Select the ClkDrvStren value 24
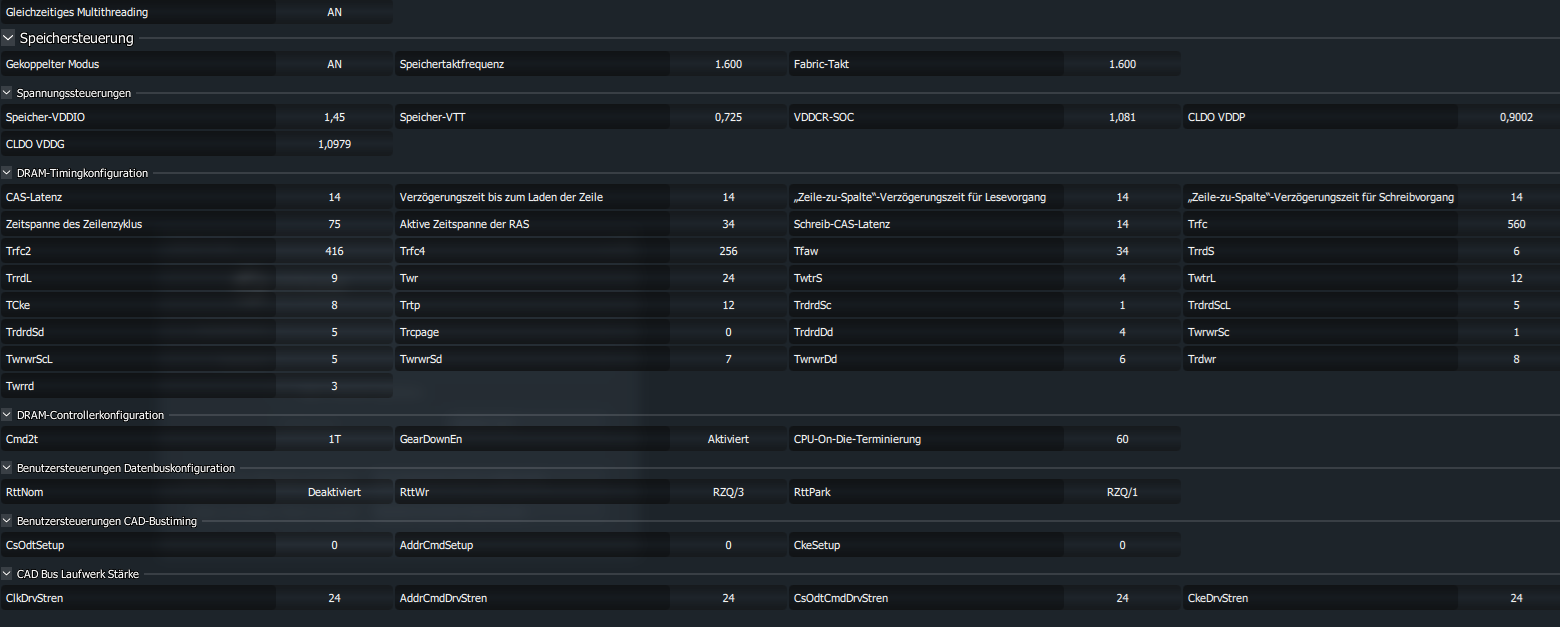Image resolution: width=1560 pixels, height=627 pixels. 334,598
